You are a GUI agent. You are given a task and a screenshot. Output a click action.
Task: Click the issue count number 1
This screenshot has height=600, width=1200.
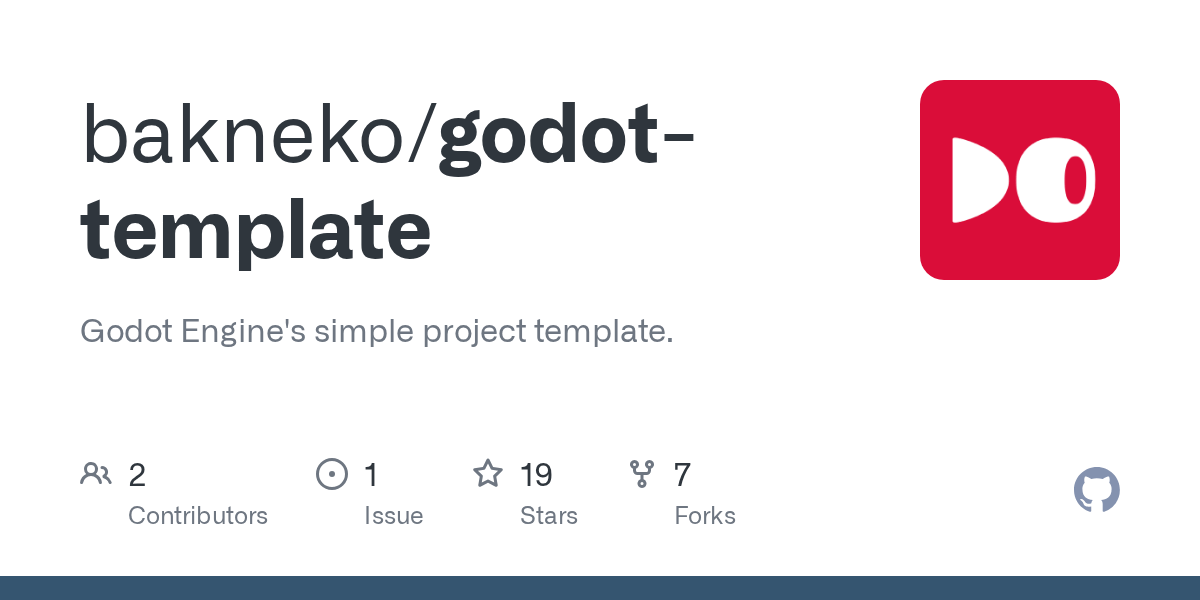click(x=371, y=475)
